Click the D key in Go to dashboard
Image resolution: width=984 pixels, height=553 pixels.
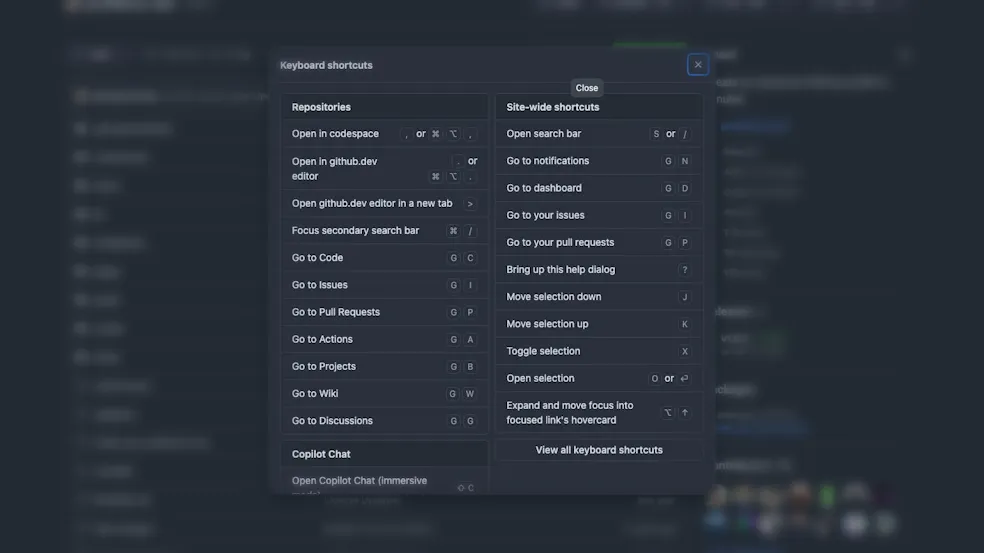[685, 188]
